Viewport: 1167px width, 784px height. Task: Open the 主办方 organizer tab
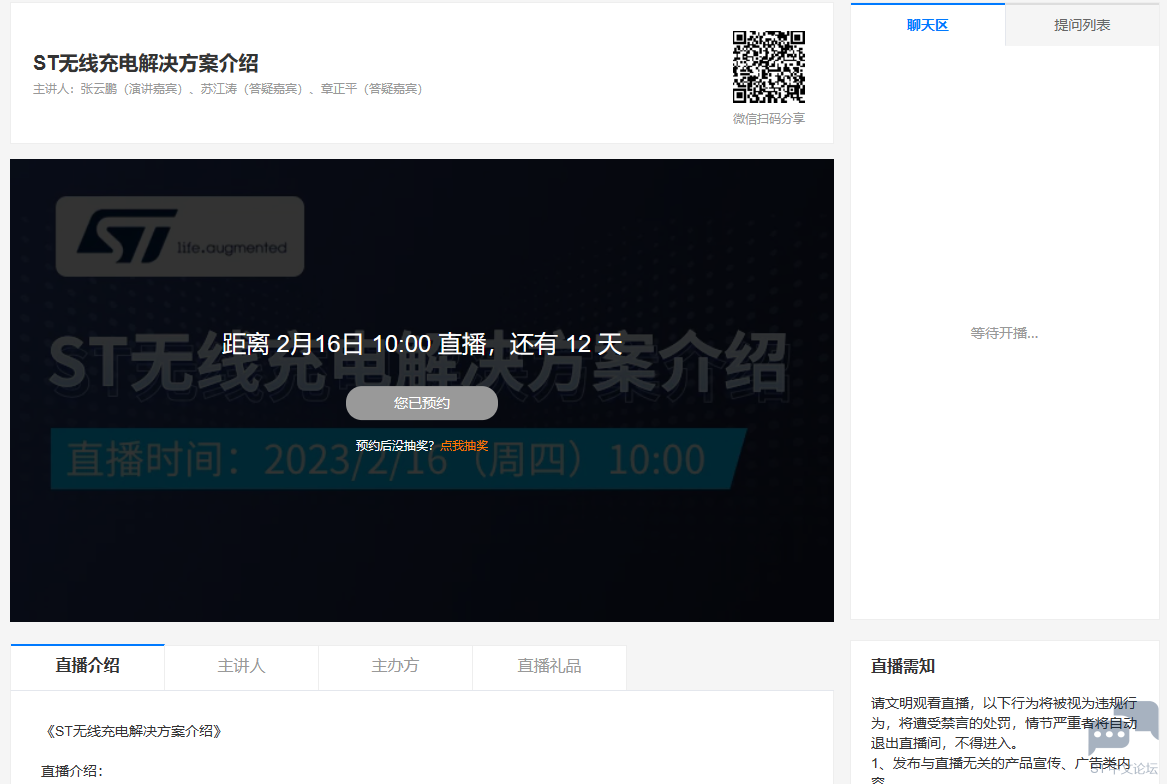coord(395,666)
